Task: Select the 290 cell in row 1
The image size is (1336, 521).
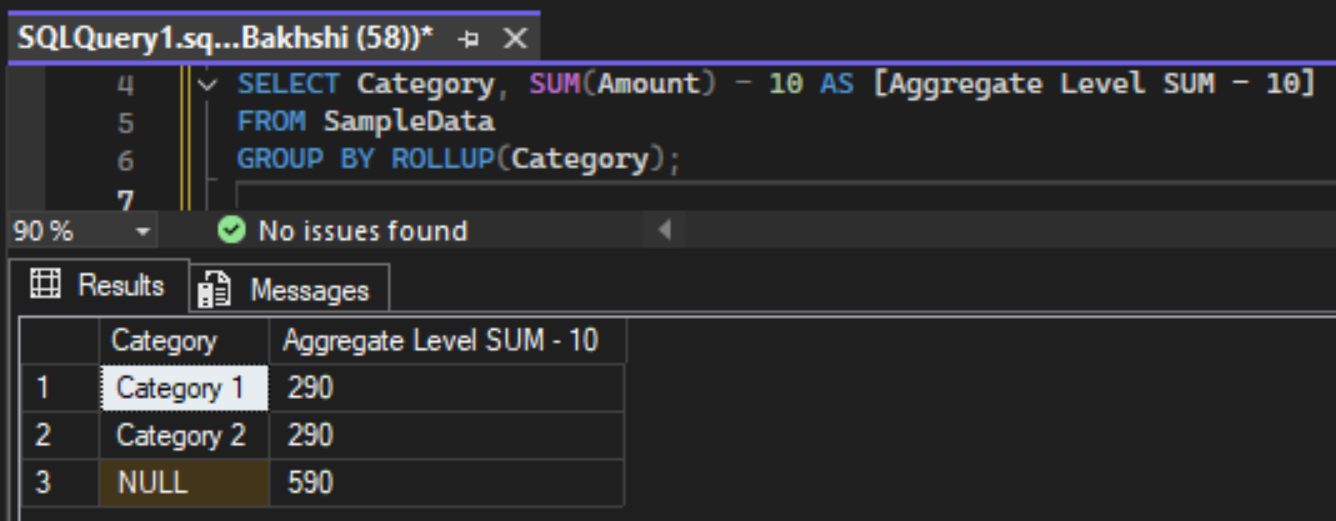Action: pos(447,388)
